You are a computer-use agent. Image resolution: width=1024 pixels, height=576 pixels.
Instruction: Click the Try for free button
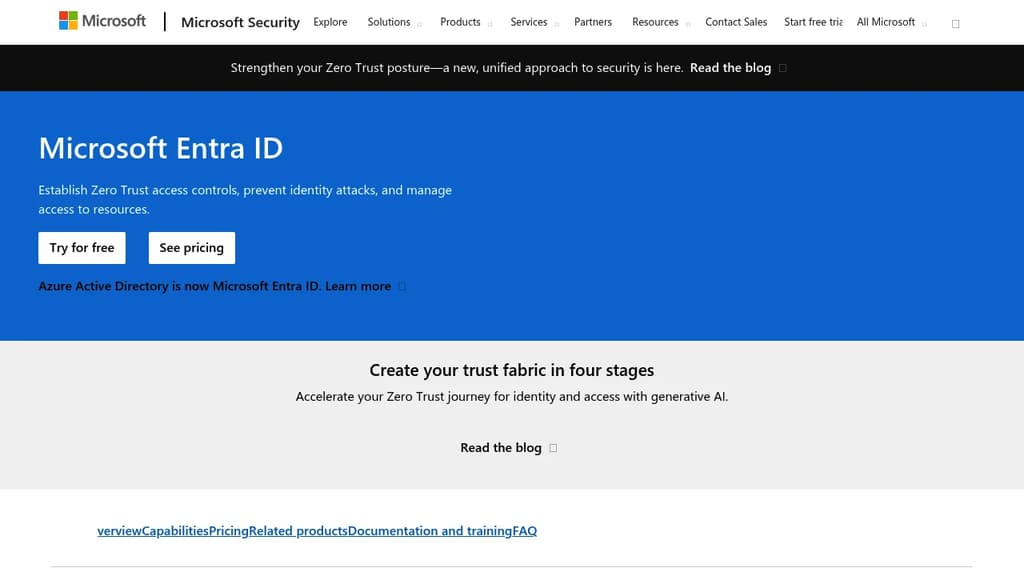(82, 248)
